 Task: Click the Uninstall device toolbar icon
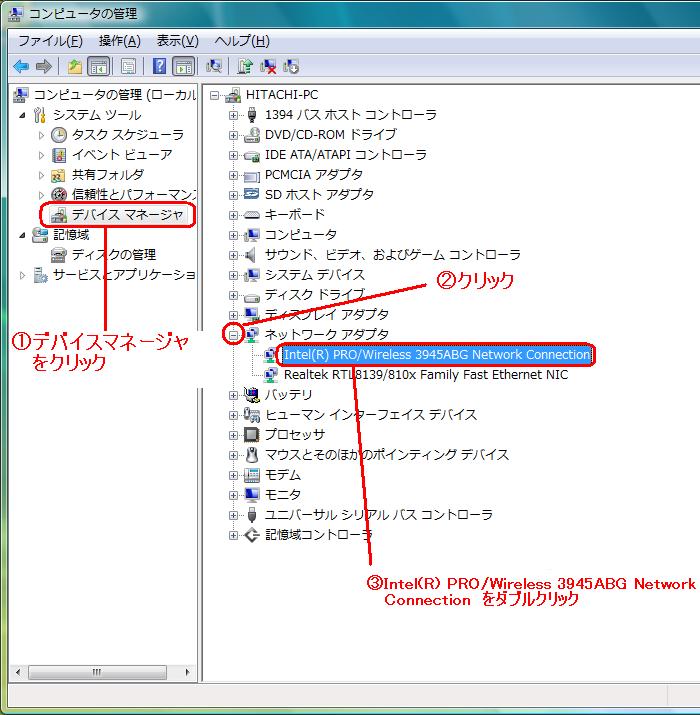(291, 67)
